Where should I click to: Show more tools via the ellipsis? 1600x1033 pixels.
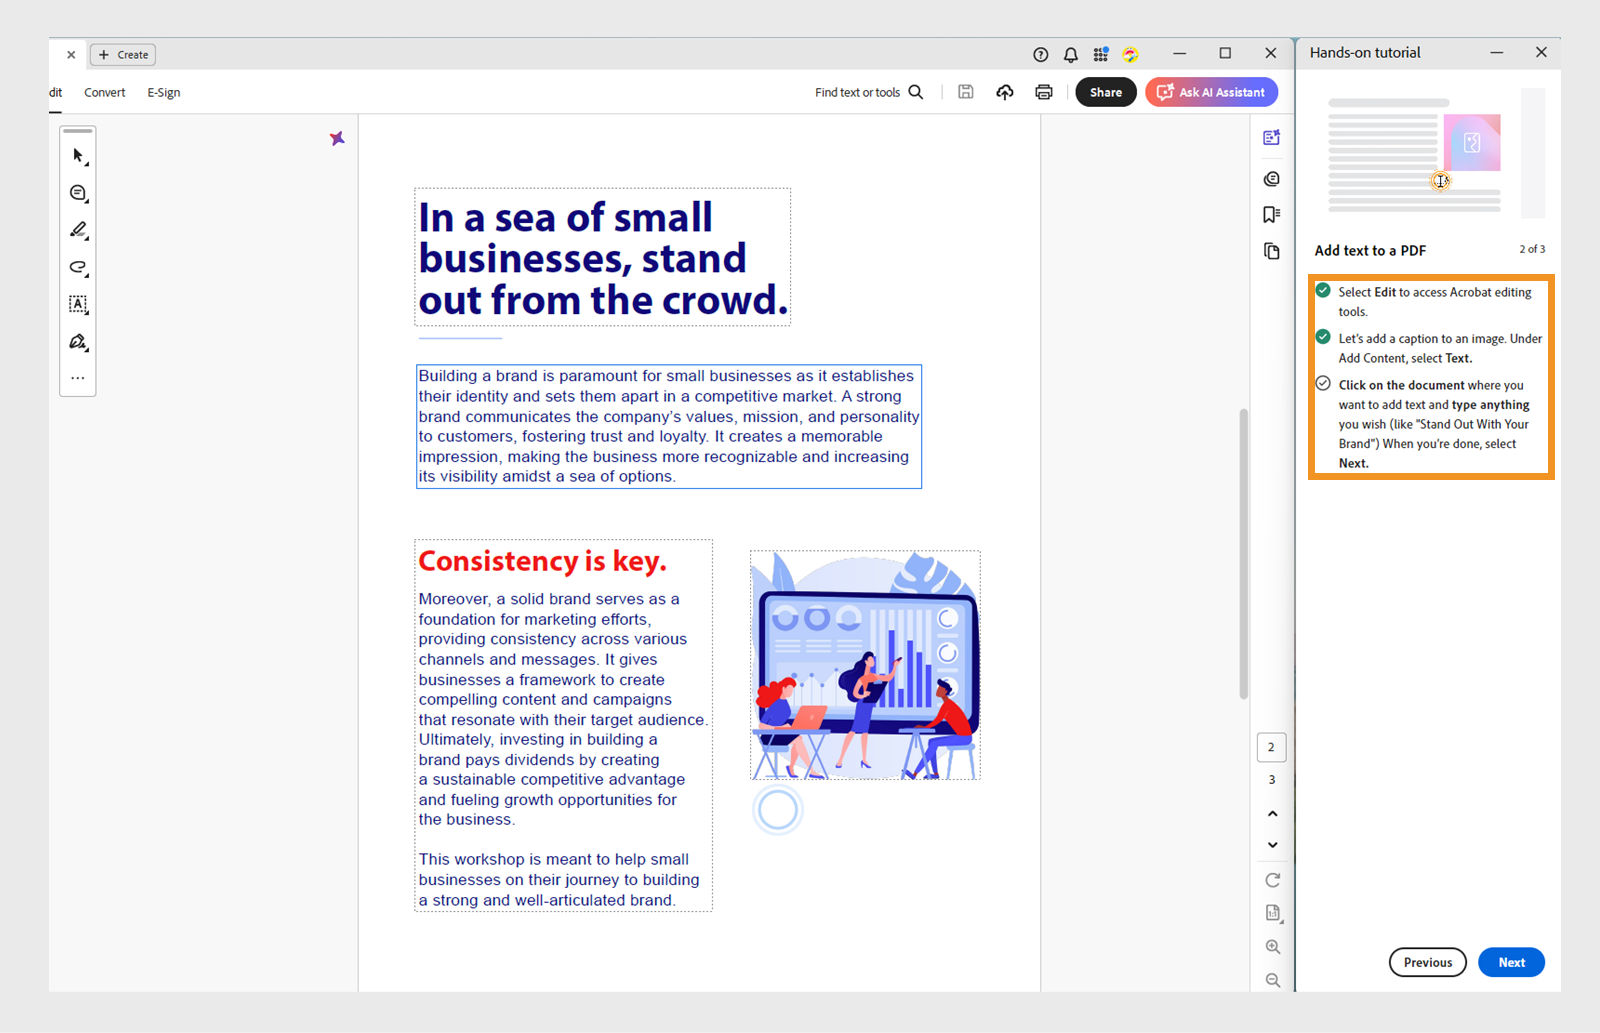[x=78, y=378]
